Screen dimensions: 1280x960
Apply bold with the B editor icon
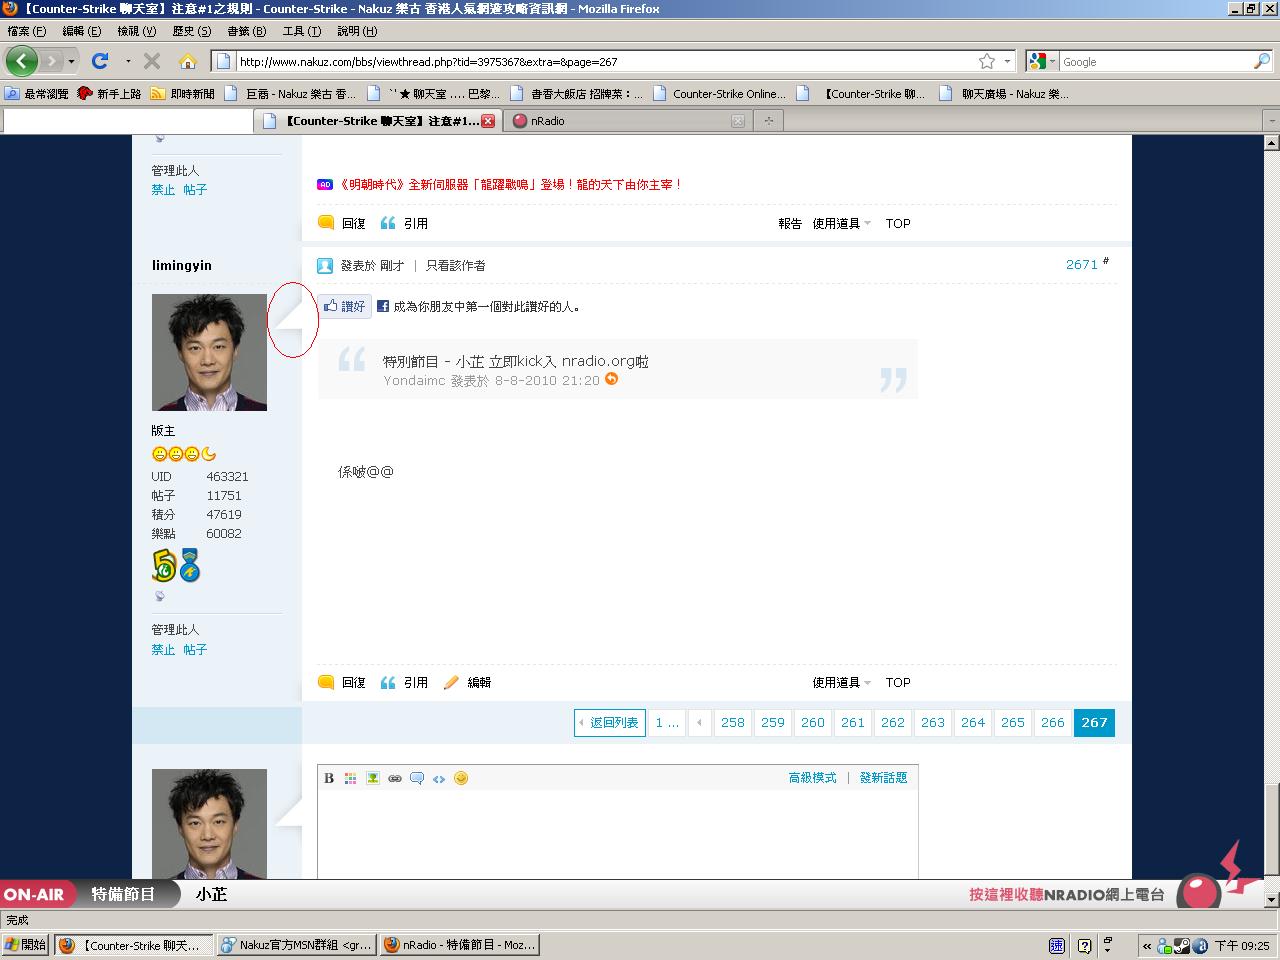tap(329, 778)
